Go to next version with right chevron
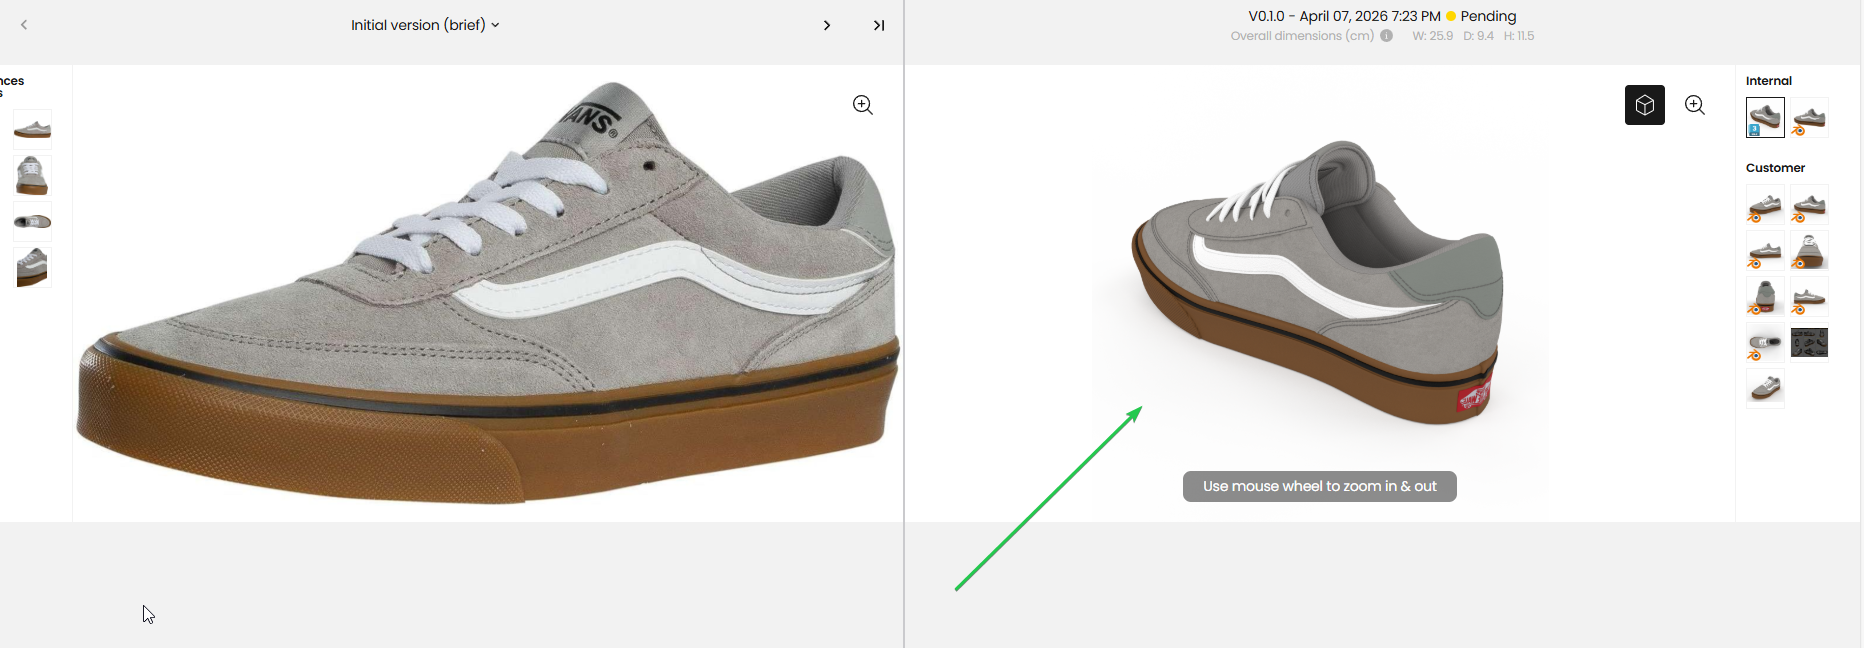 pos(827,25)
